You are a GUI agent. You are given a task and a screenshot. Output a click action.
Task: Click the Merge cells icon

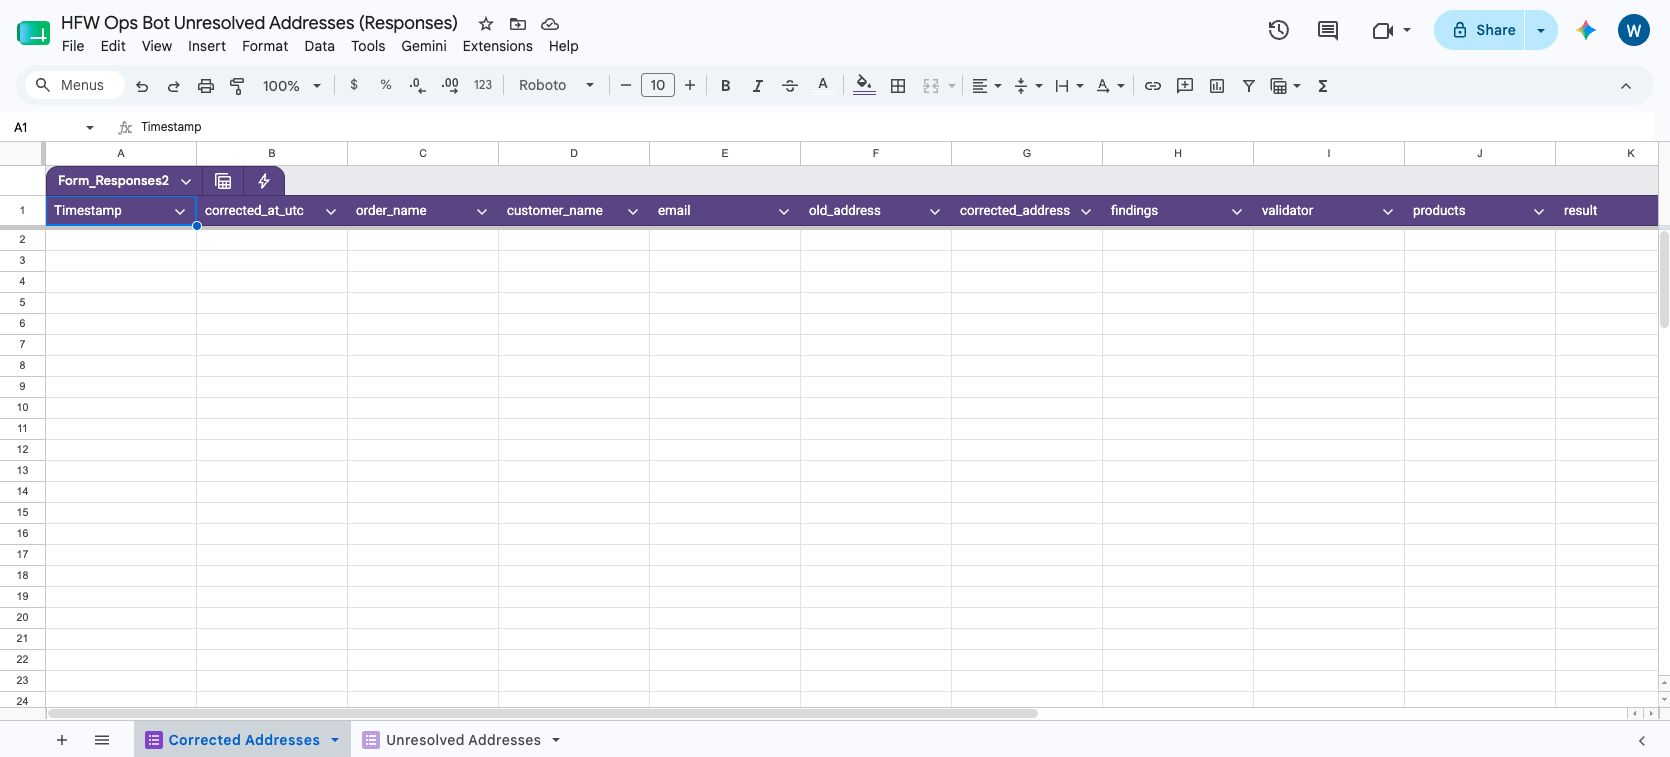click(931, 86)
